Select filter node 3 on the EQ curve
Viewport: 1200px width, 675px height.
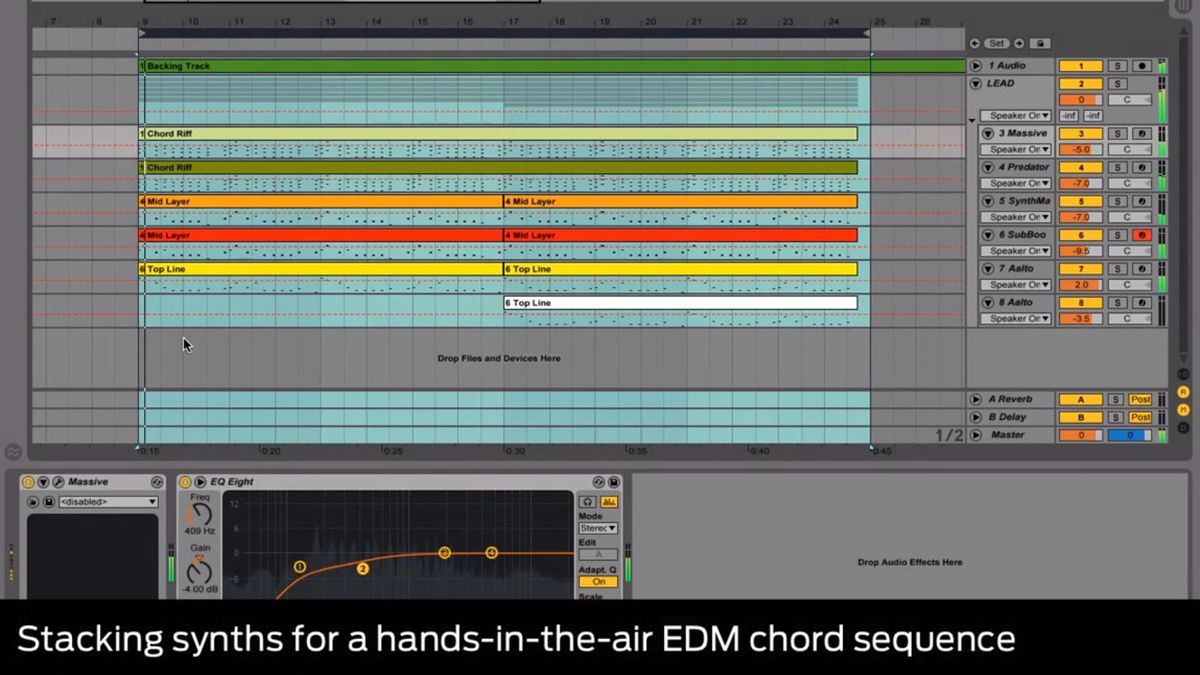click(444, 552)
